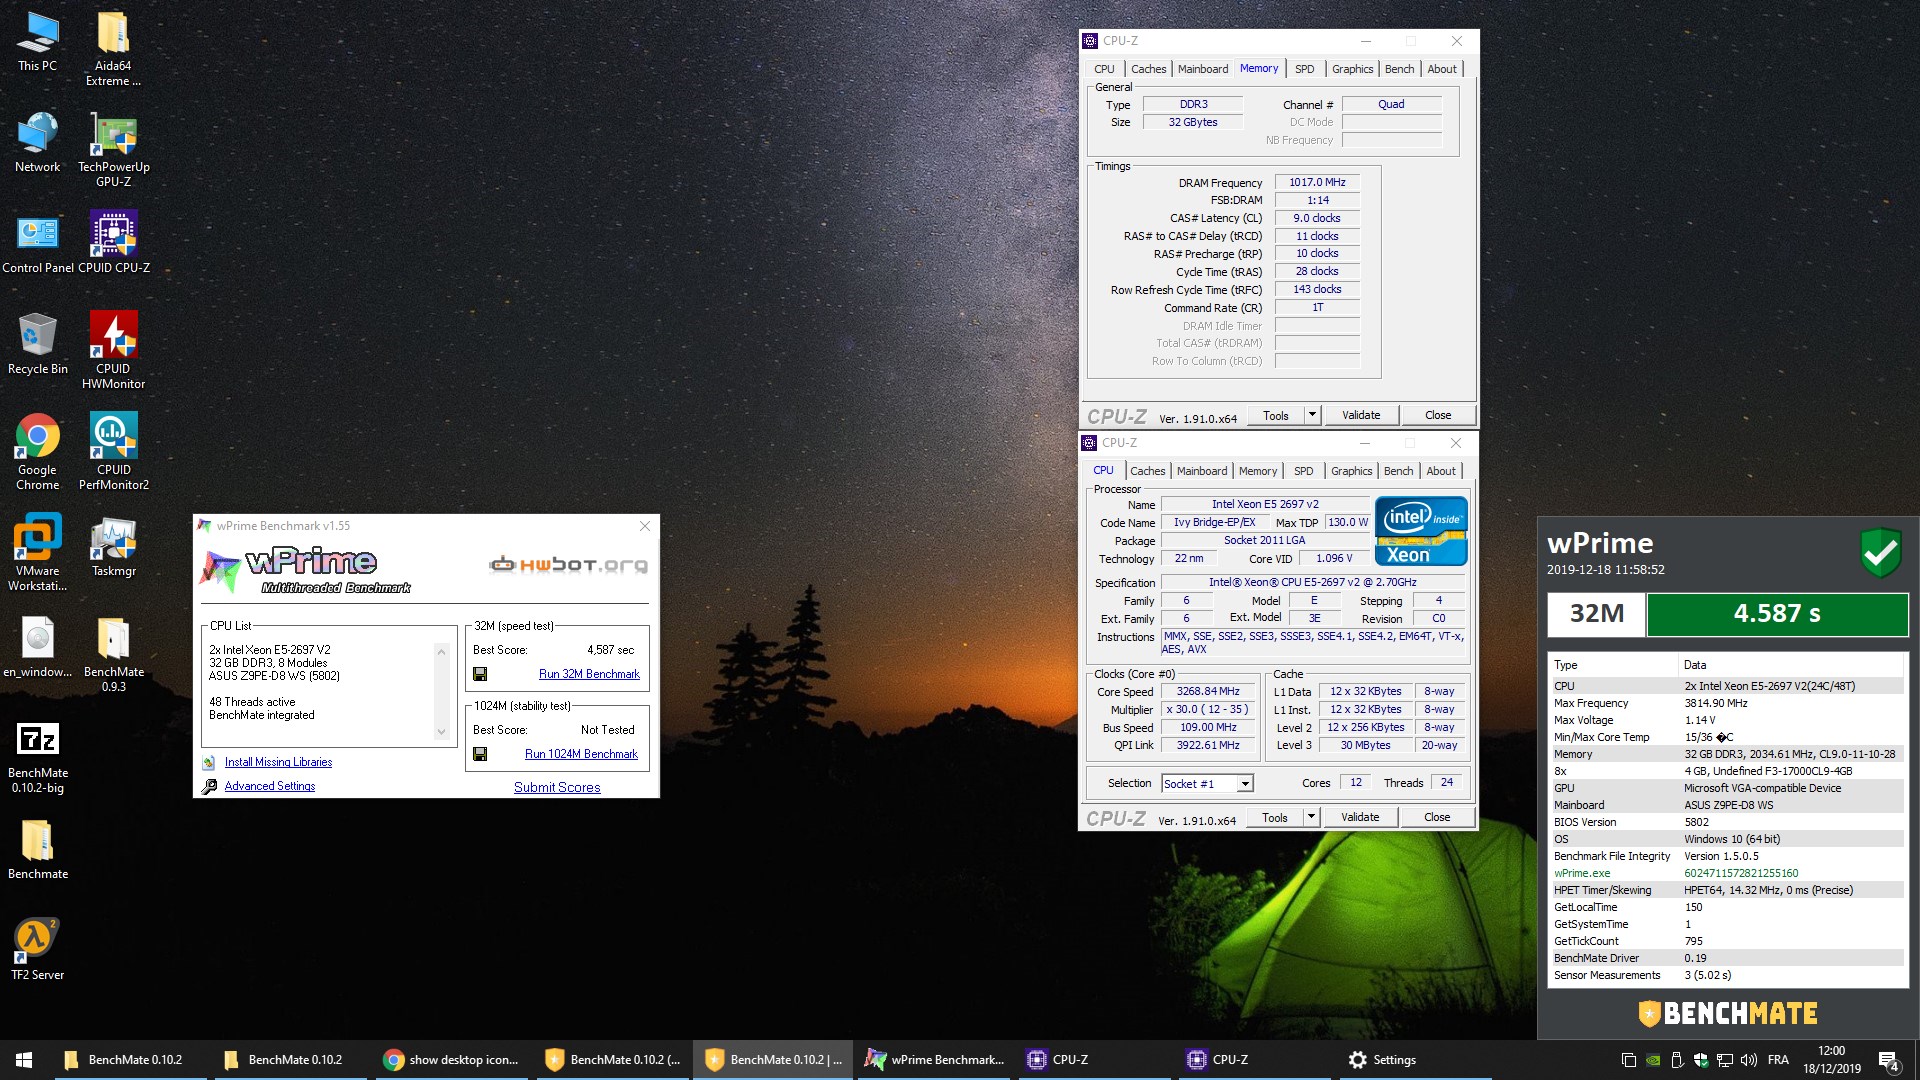Viewport: 1920px width, 1080px height.
Task: Switch to Chrome show desktop icon taskbar button
Action: pyautogui.click(x=452, y=1060)
